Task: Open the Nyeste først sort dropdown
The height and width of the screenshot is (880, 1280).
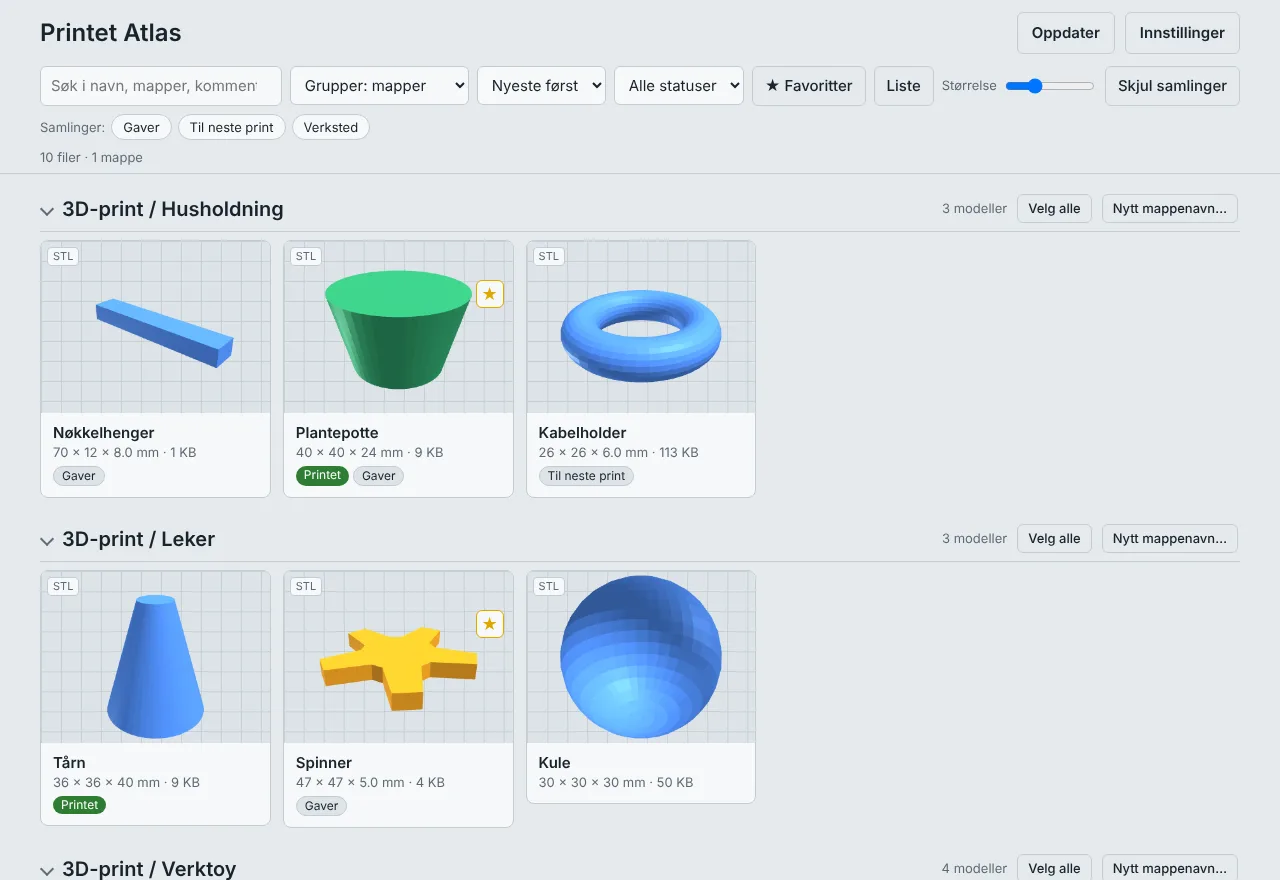Action: click(x=542, y=86)
